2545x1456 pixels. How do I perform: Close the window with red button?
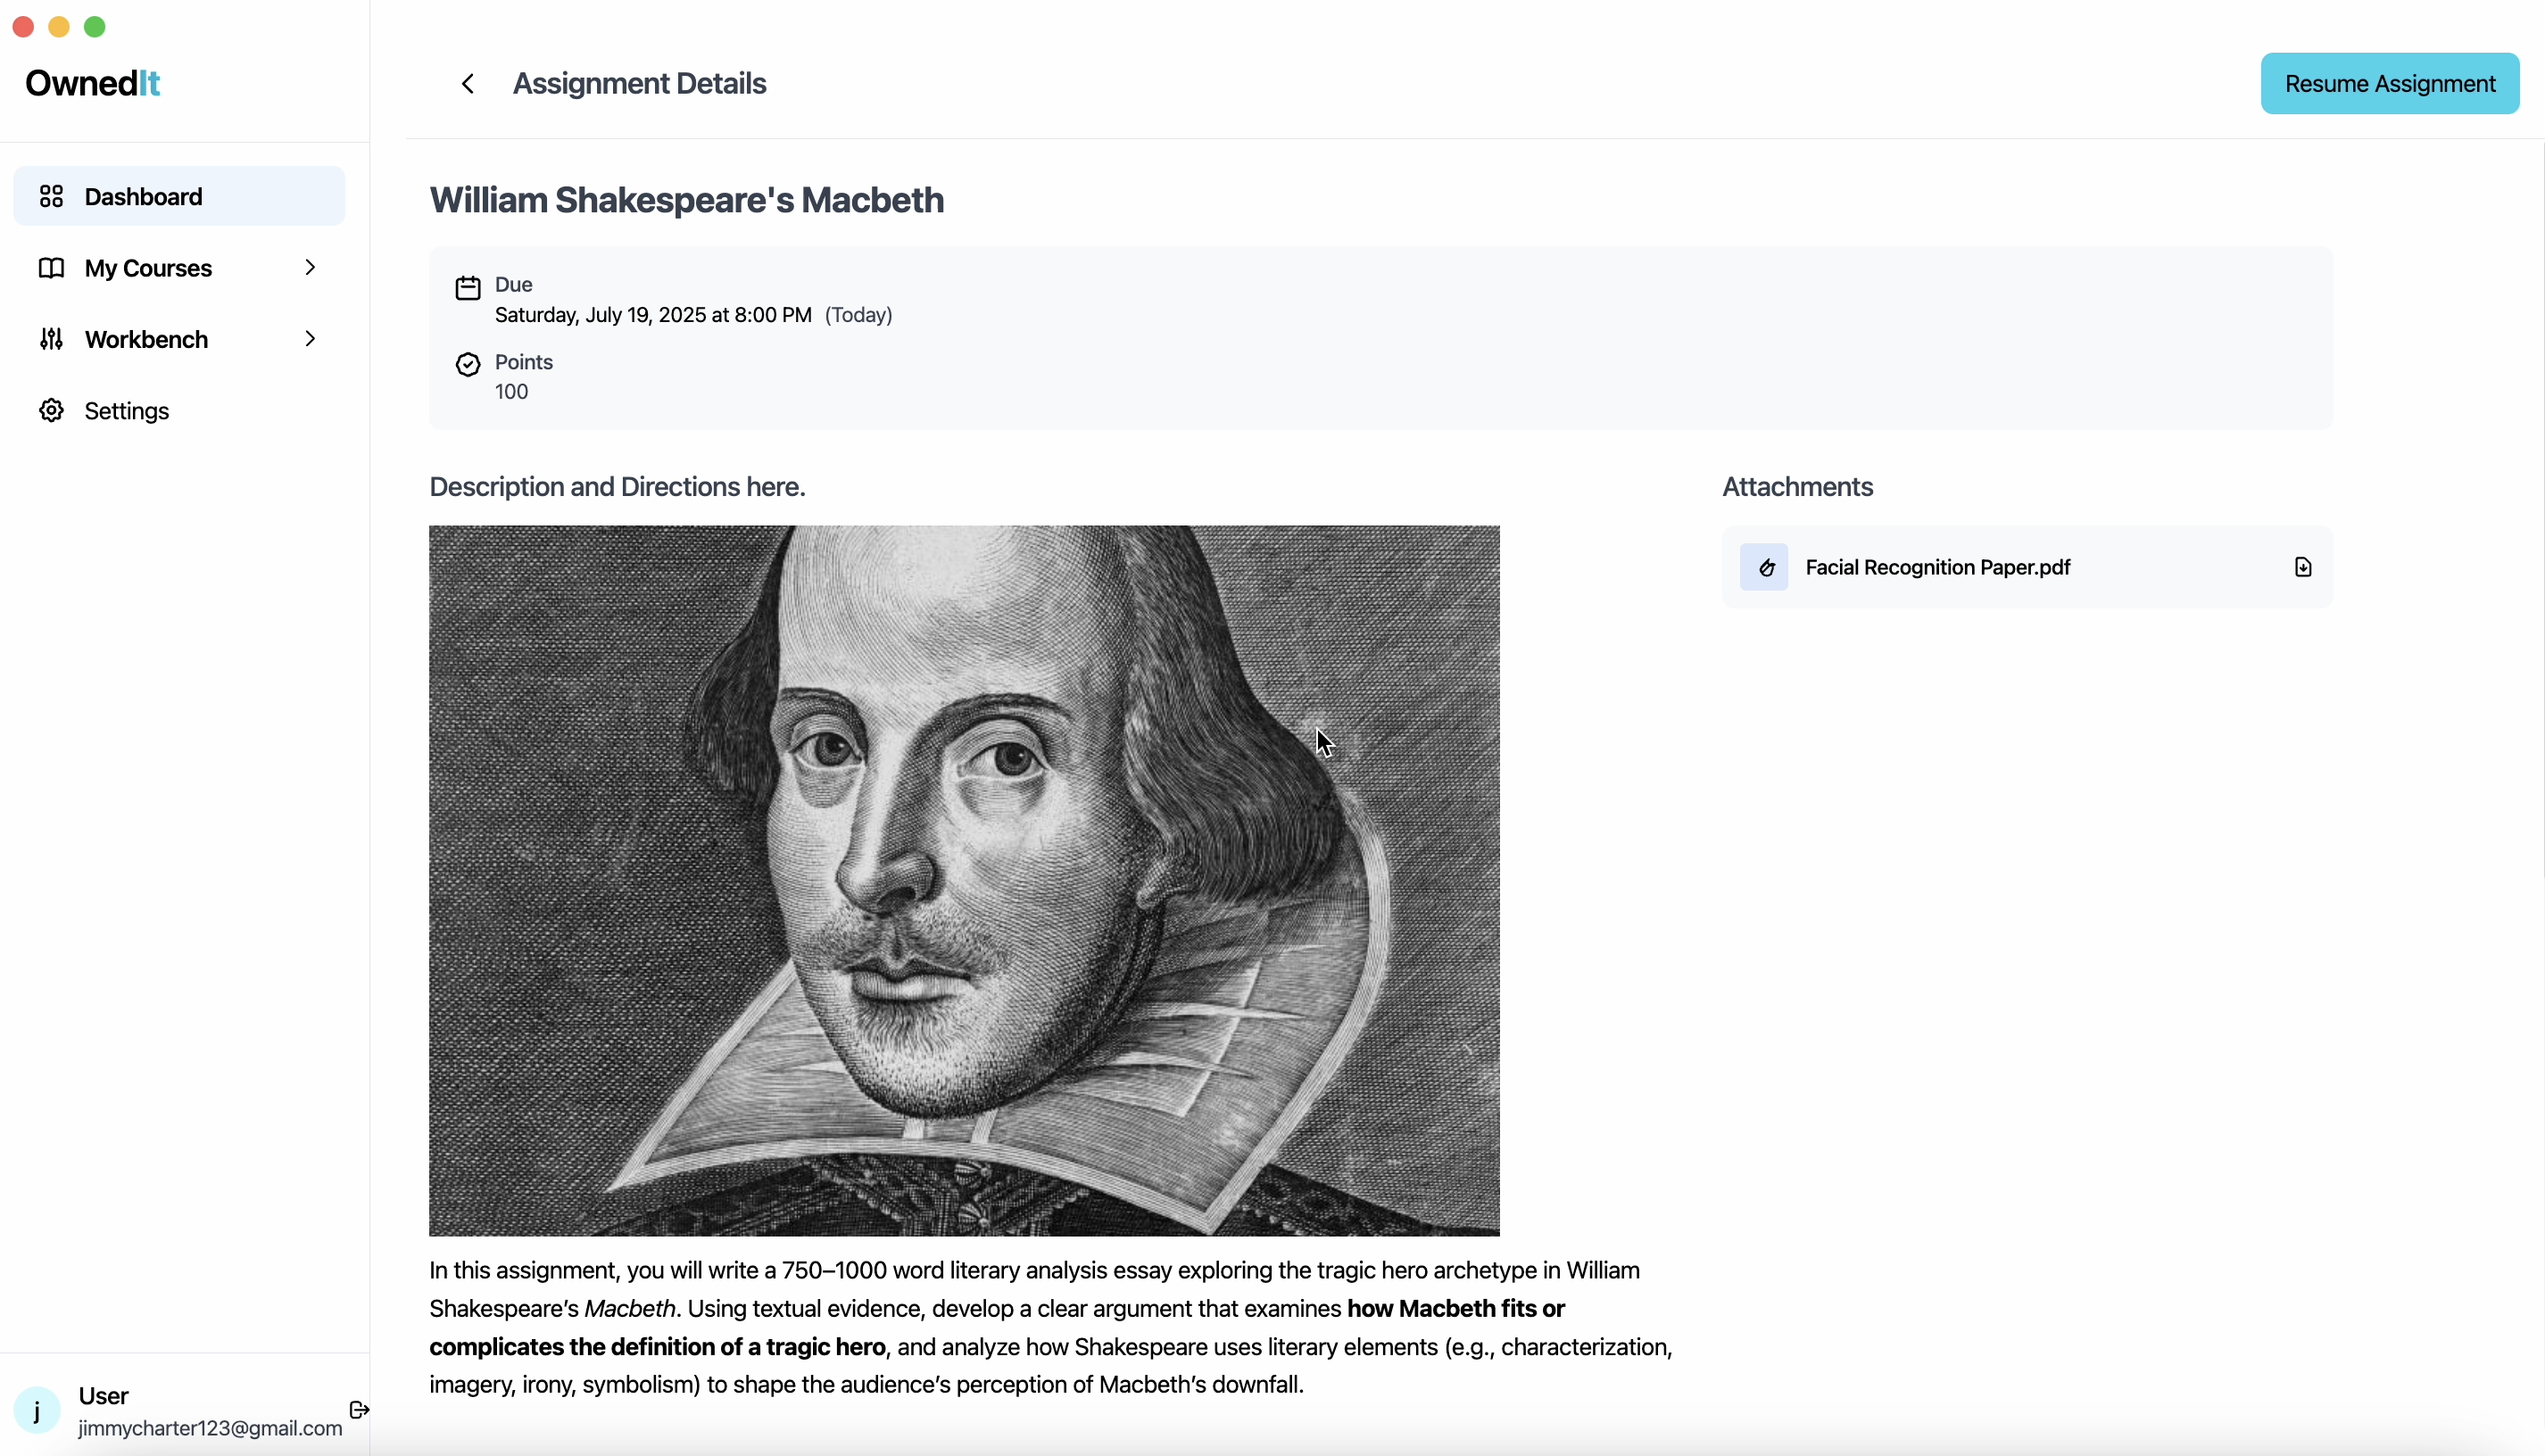coord(24,27)
